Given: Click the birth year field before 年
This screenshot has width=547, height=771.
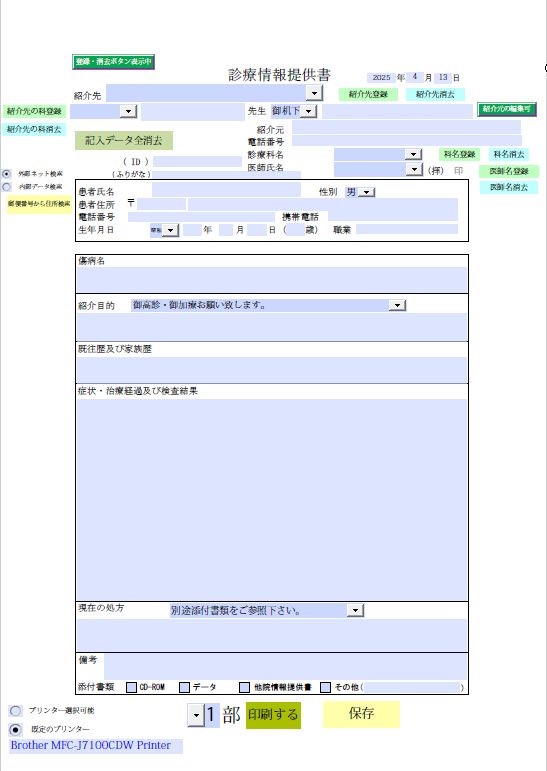Looking at the screenshot, I should tap(192, 230).
